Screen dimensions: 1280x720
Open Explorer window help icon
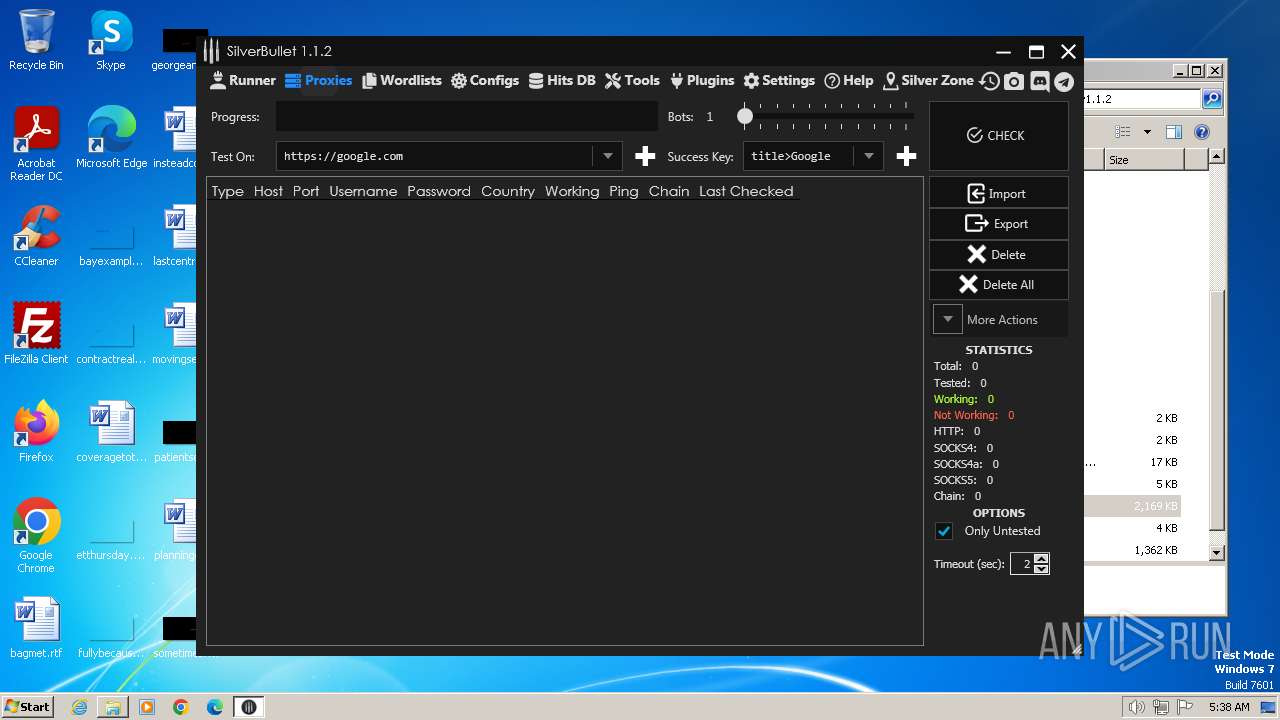pos(1202,132)
